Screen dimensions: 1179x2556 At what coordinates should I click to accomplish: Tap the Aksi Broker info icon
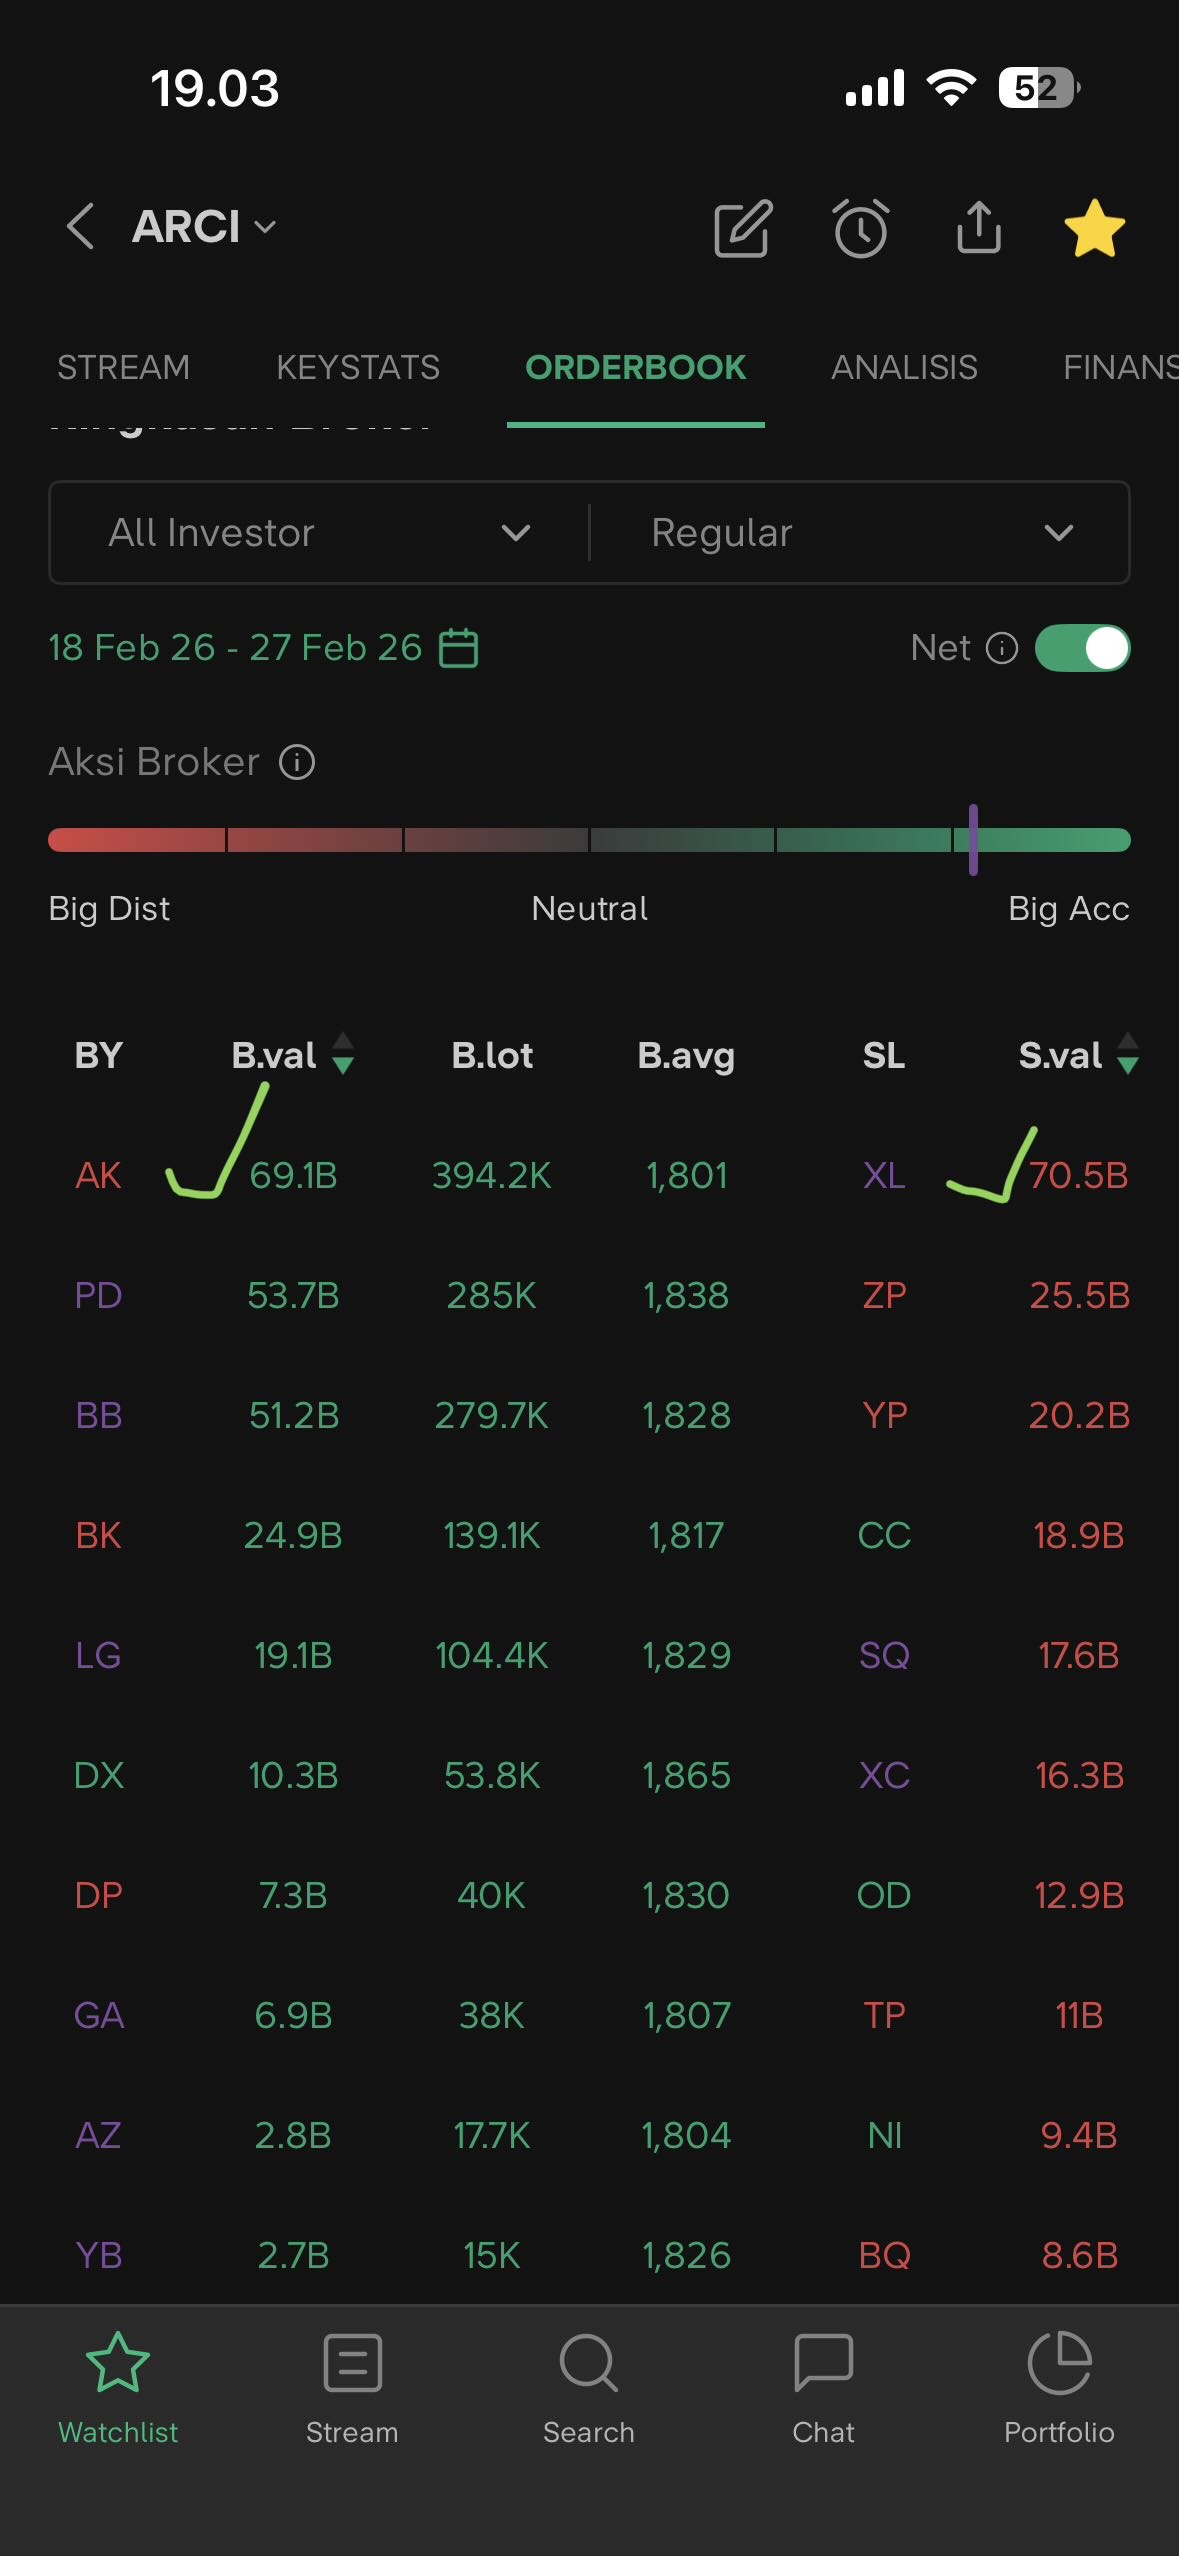297,762
